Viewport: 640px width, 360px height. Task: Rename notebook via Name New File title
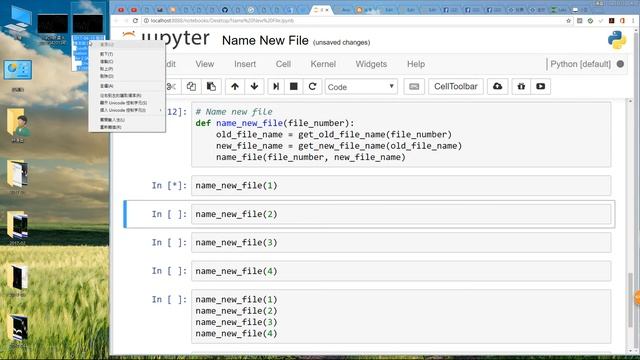click(265, 40)
